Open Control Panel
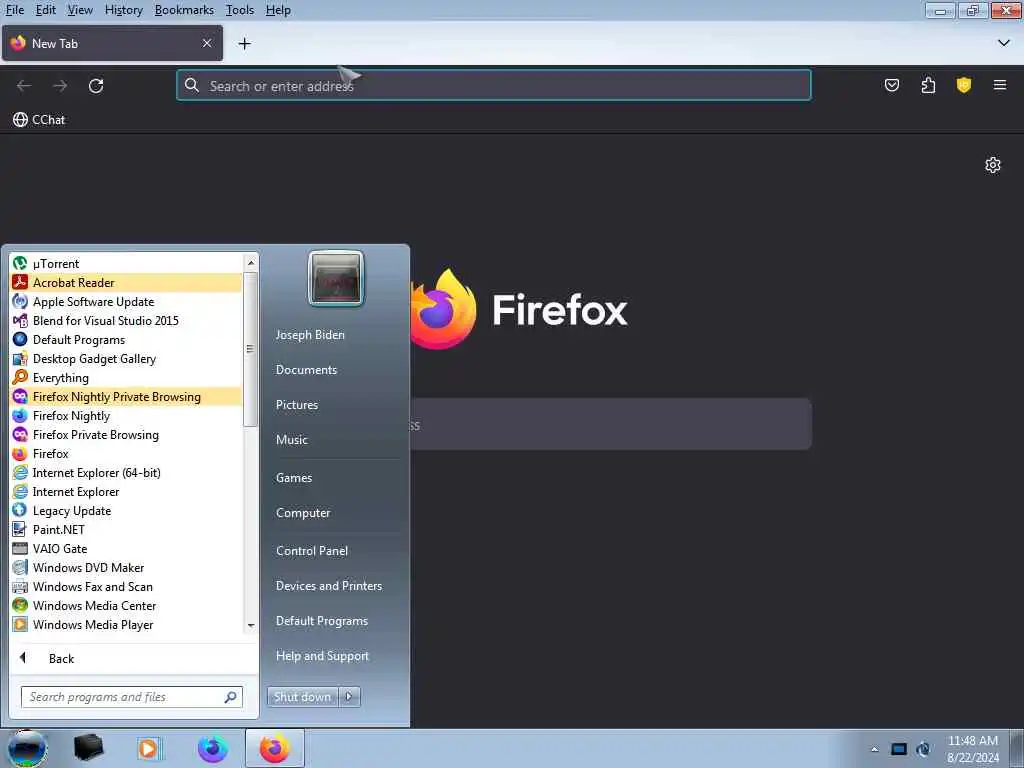 (x=312, y=551)
